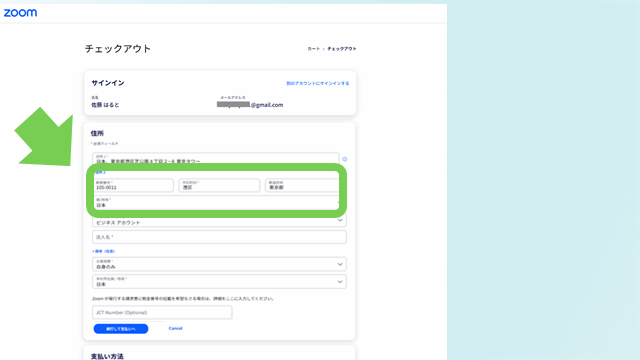The height and width of the screenshot is (360, 640).
Task: Open the highlighted 国/地域 日本 dropdown
Action: [217, 203]
